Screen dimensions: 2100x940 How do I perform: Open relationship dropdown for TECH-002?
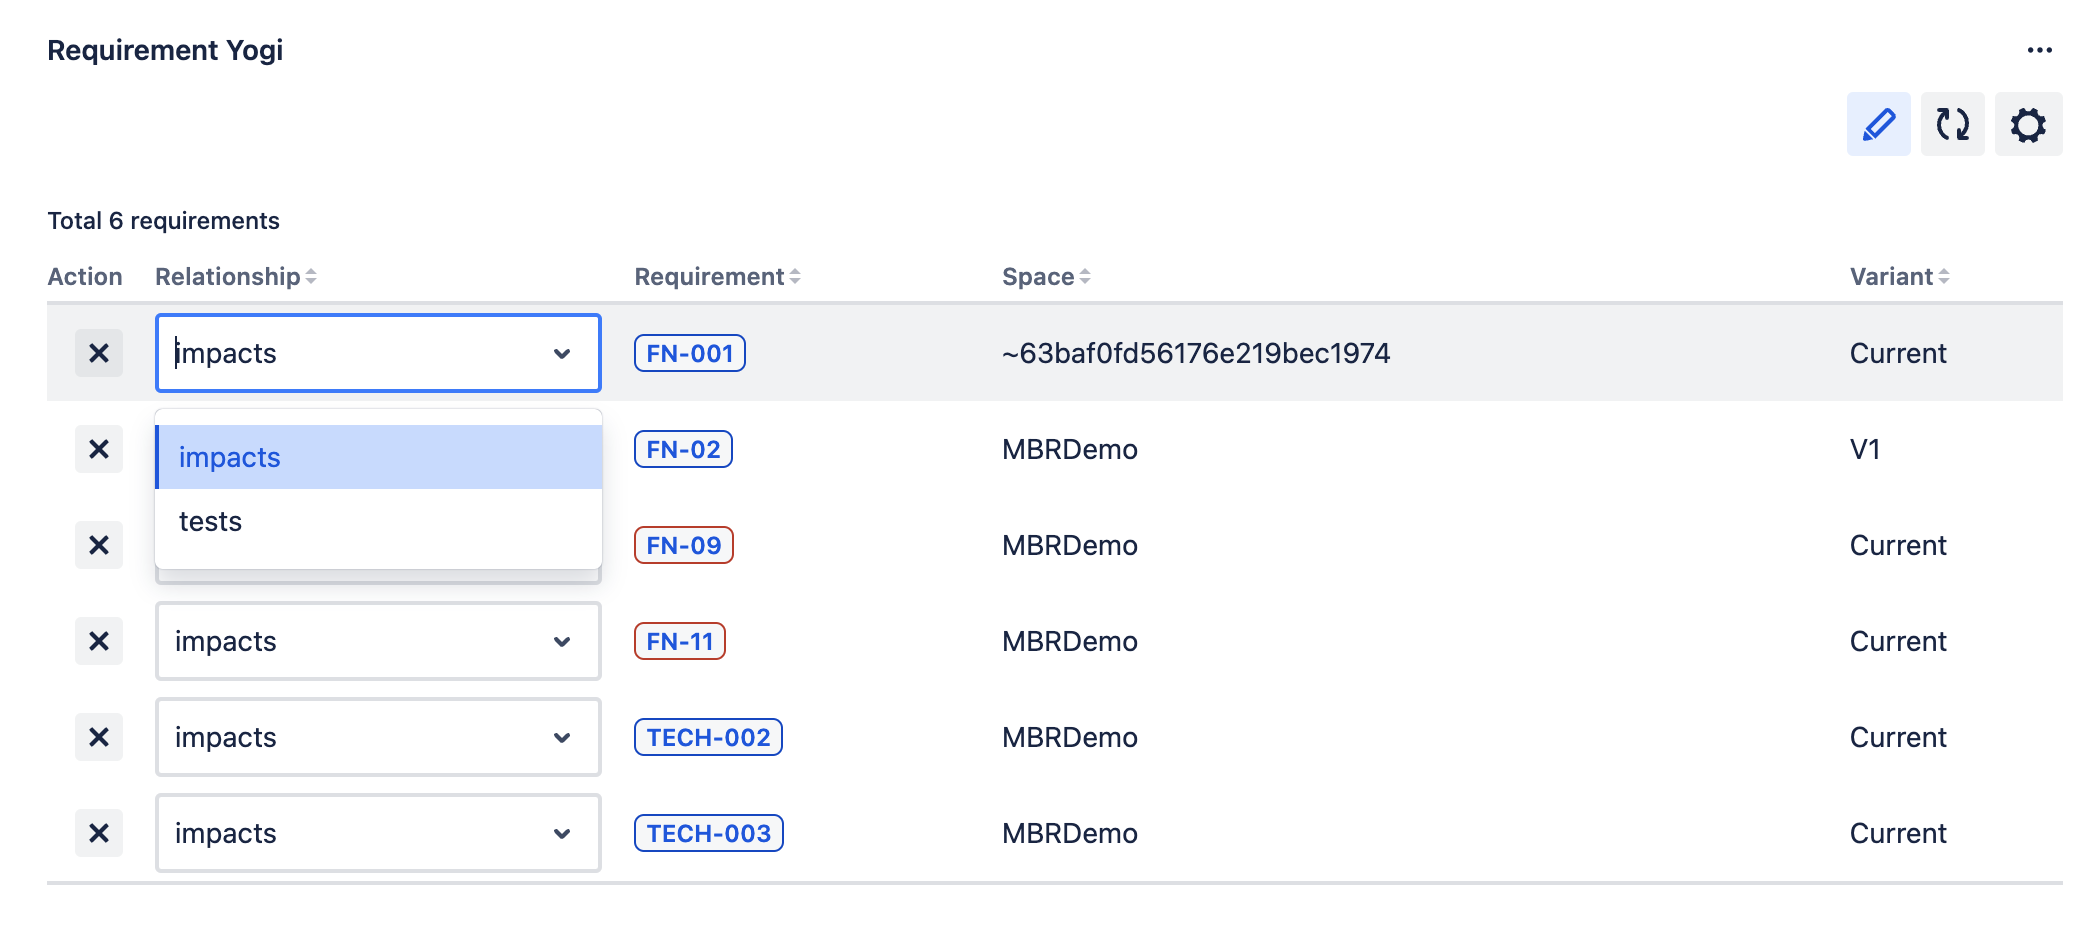coord(378,737)
